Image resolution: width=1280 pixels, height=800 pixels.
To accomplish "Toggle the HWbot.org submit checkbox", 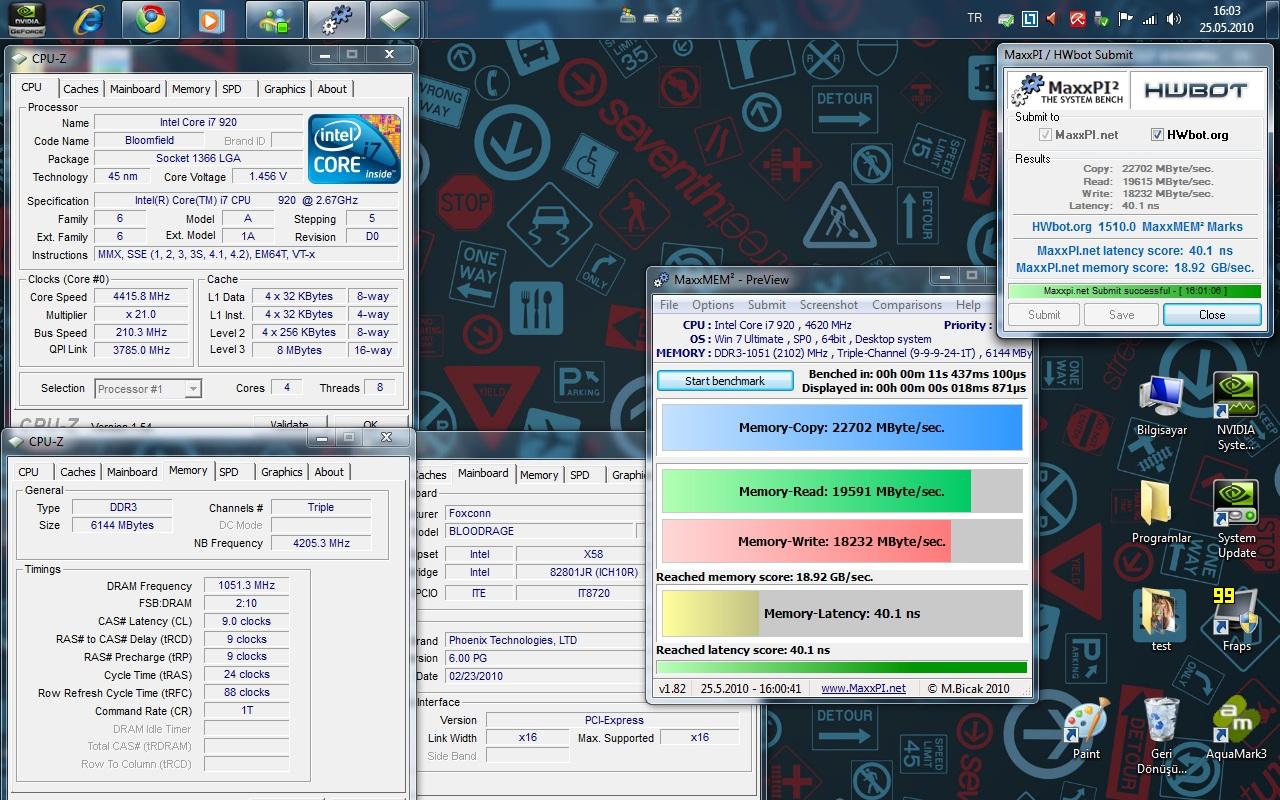I will point(1158,135).
